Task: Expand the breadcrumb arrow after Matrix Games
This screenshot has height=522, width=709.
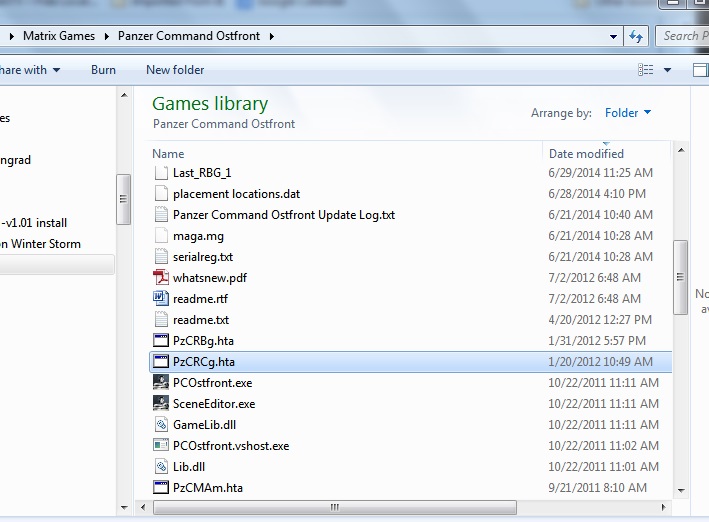Action: [x=107, y=36]
